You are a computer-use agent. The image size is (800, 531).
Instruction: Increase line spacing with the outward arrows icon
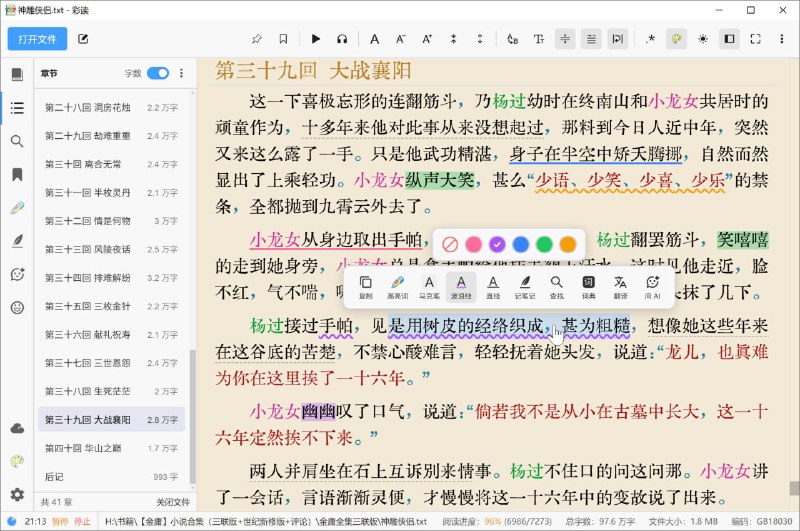(480, 39)
